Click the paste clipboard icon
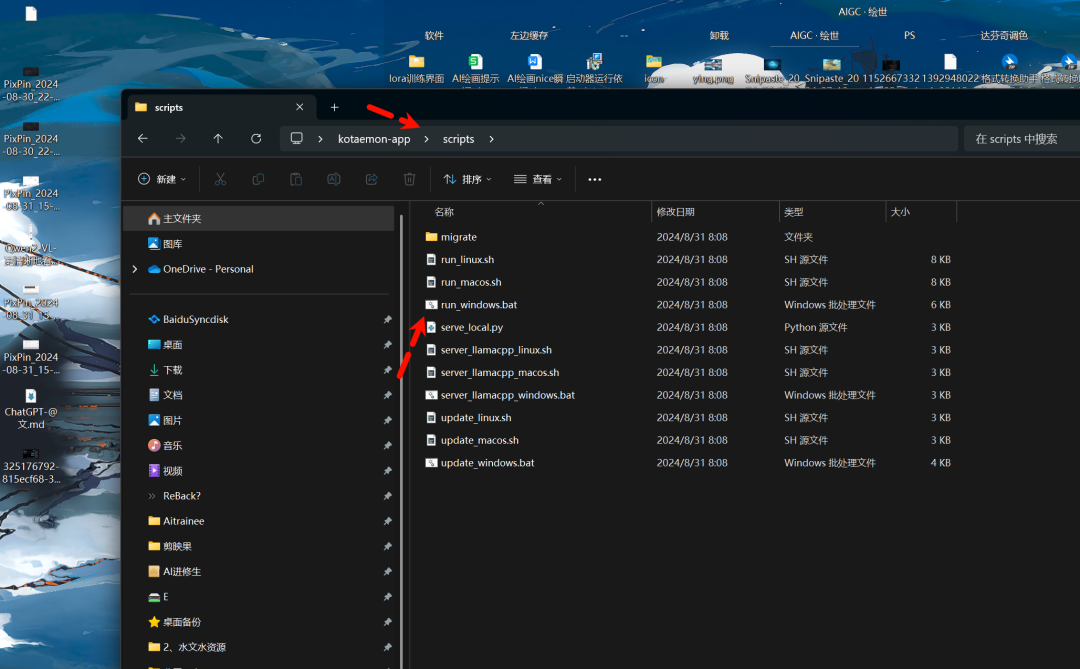This screenshot has height=669, width=1080. (296, 179)
